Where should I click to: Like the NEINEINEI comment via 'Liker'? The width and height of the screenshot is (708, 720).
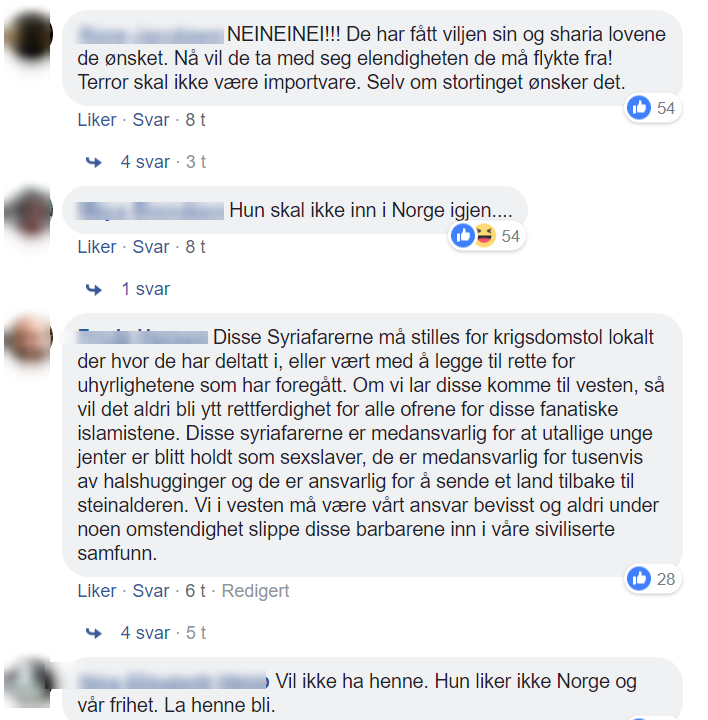pyautogui.click(x=97, y=120)
